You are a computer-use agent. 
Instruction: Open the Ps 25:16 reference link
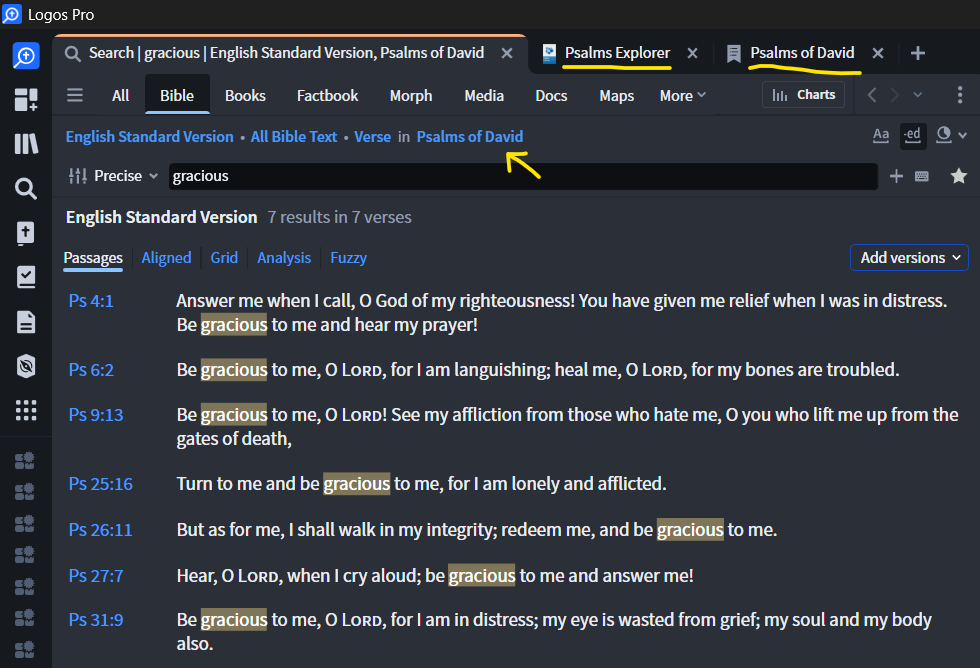pos(100,484)
